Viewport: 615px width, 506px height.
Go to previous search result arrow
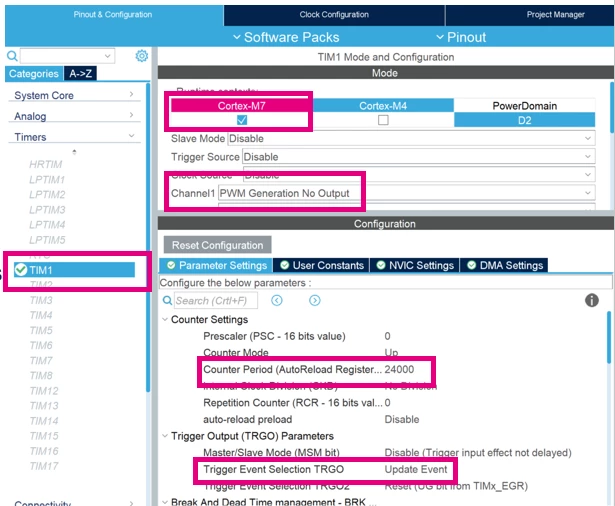(277, 300)
